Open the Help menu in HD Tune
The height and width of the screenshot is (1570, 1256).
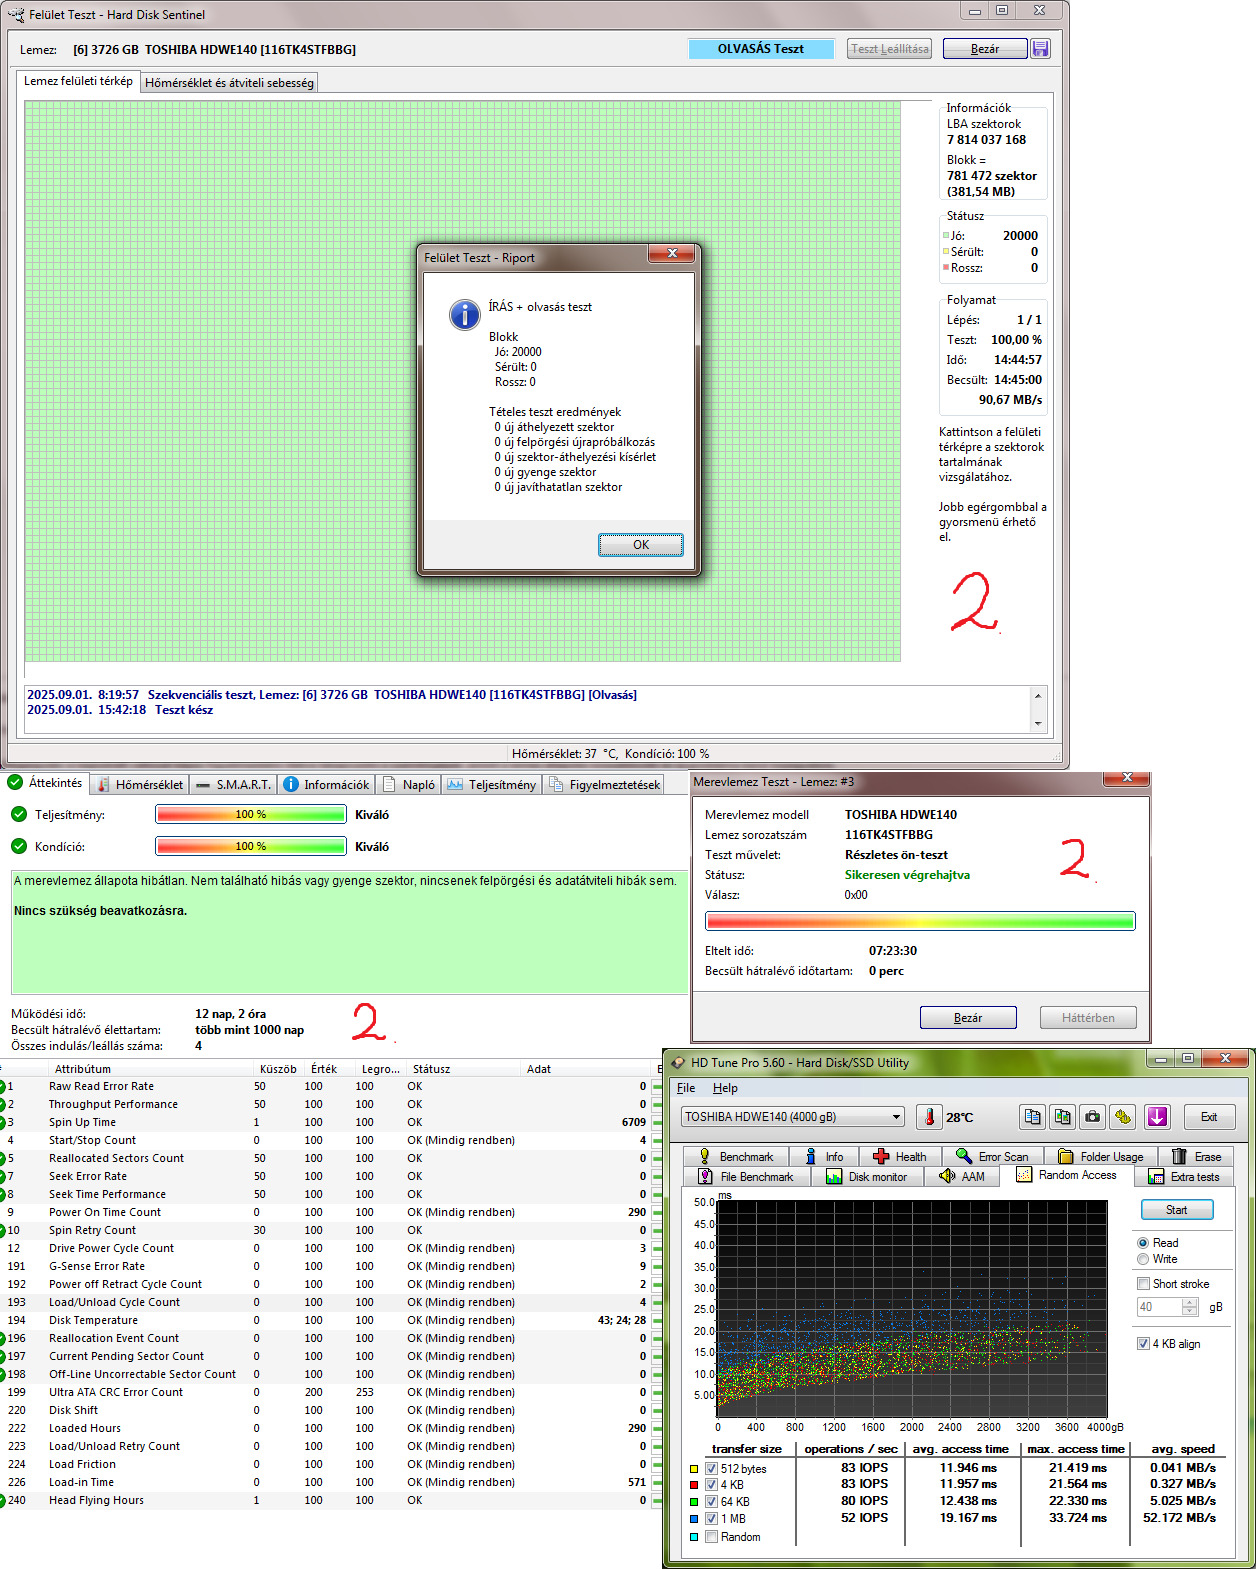tap(725, 1088)
